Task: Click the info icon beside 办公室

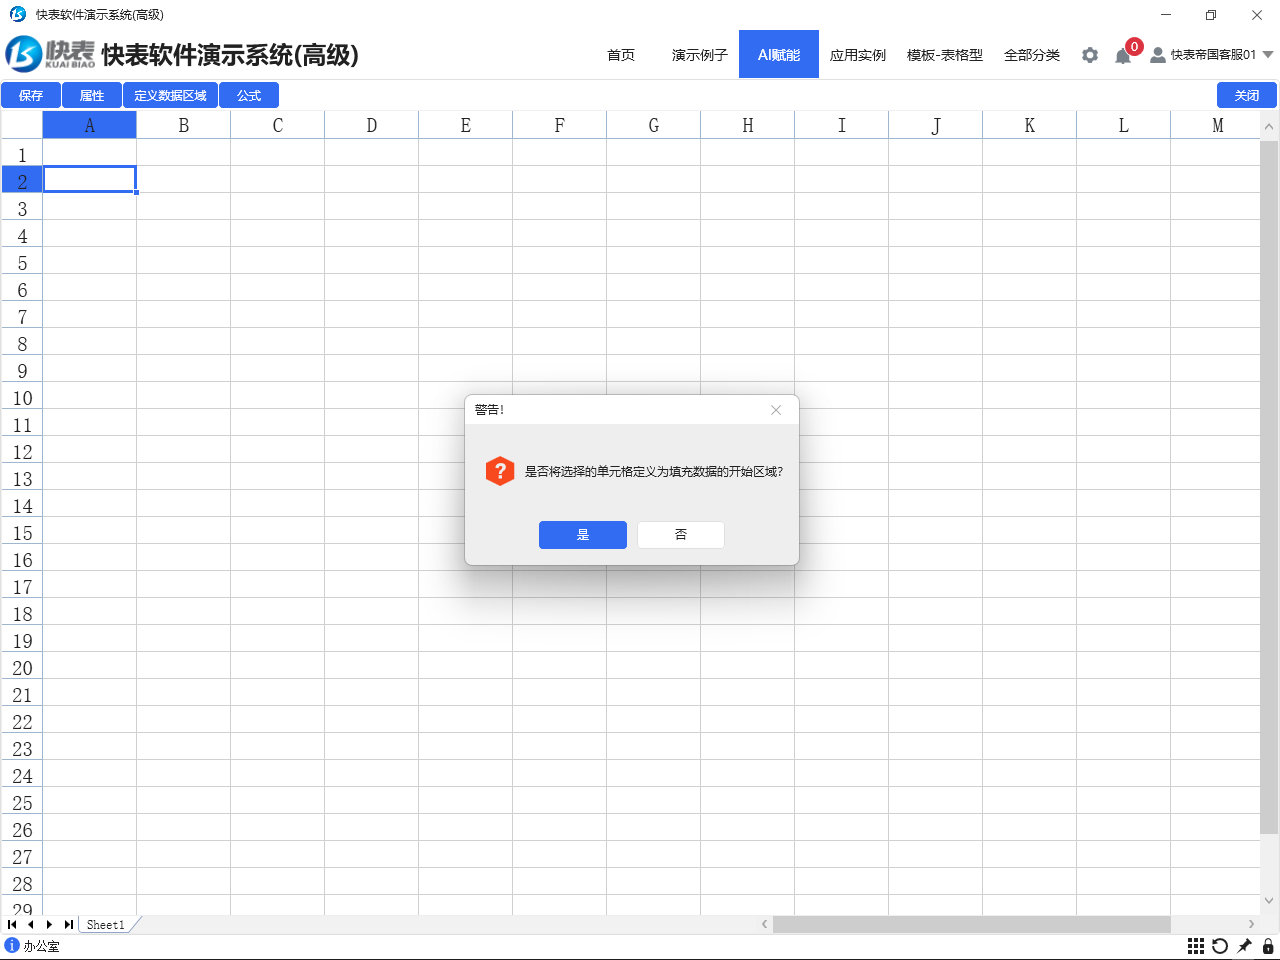Action: click(12, 945)
